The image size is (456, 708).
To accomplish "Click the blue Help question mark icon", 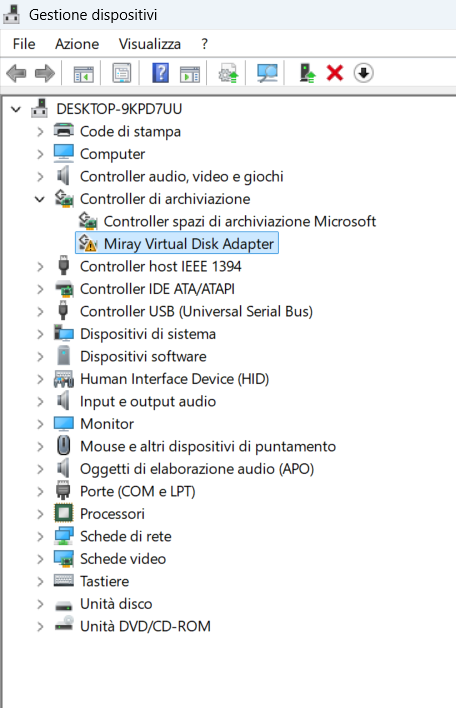I will pos(160,73).
